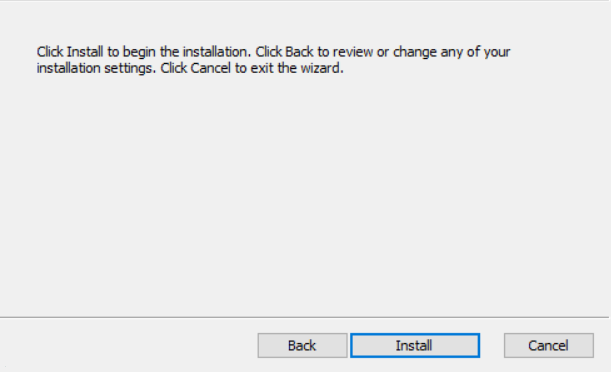The width and height of the screenshot is (611, 372).
Task: Click 'installation settings' phrase in the text
Action: pos(95,68)
